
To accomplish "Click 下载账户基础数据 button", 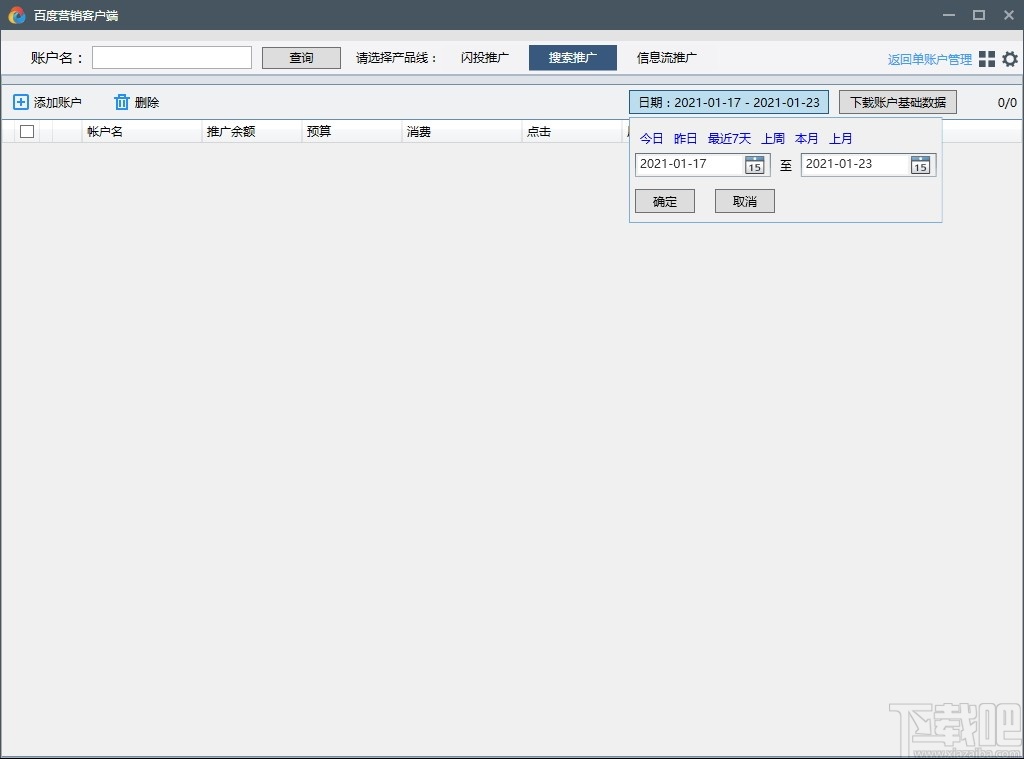I will (897, 102).
